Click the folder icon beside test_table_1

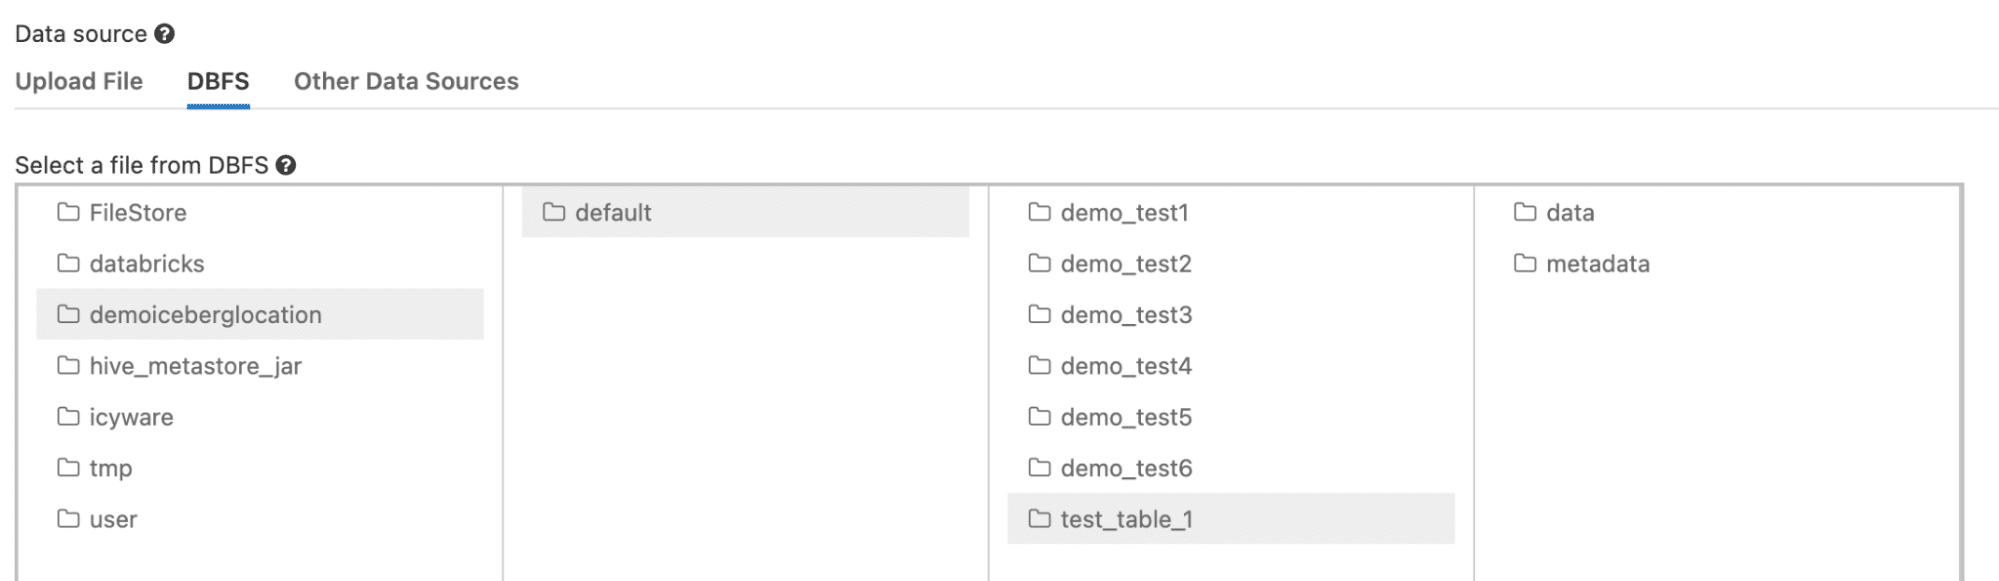click(x=1037, y=519)
